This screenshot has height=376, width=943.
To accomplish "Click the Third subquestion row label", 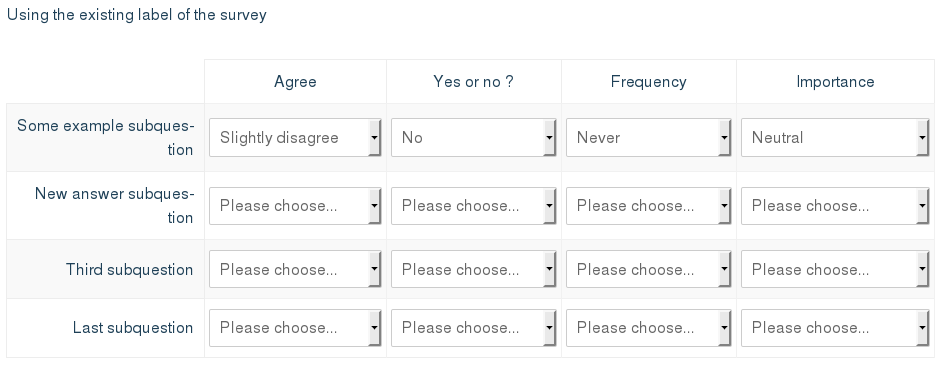I will tap(129, 270).
